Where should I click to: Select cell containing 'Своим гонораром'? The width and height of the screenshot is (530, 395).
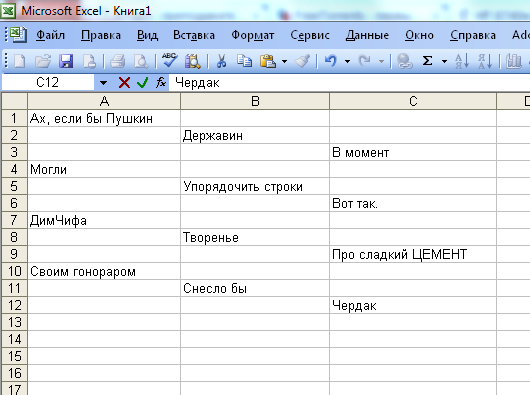point(104,271)
